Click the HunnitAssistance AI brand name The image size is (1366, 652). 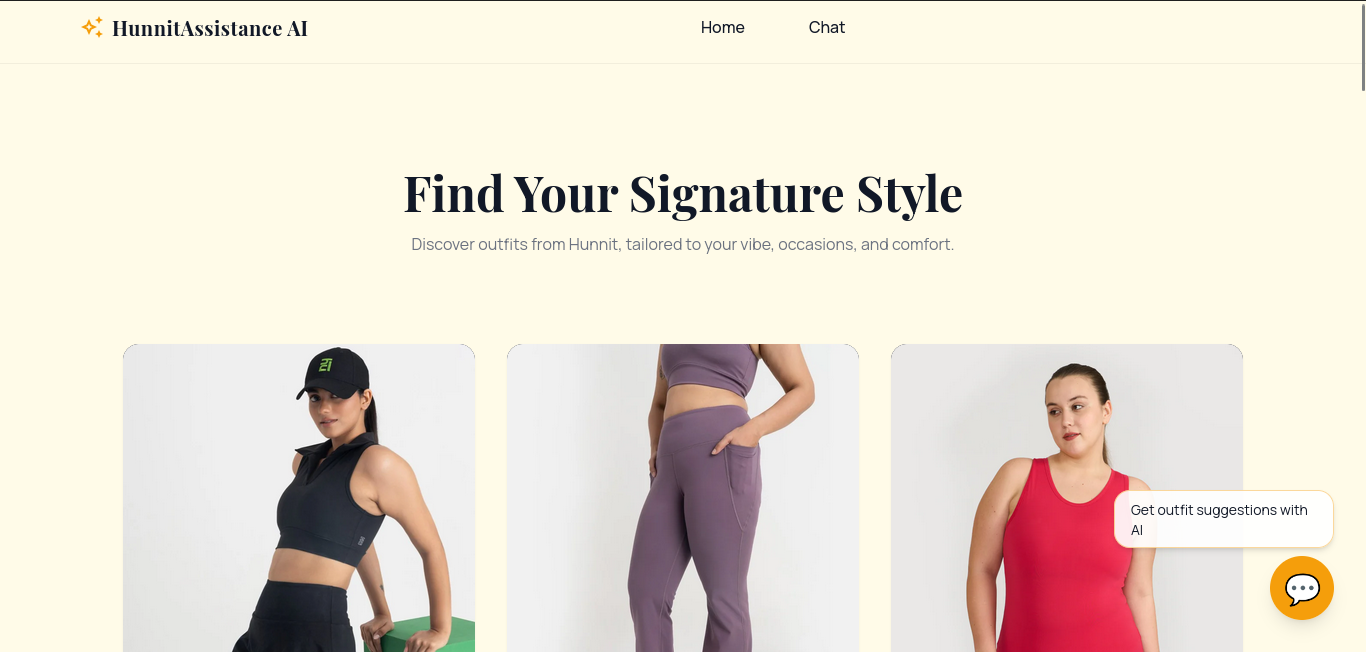coord(210,28)
